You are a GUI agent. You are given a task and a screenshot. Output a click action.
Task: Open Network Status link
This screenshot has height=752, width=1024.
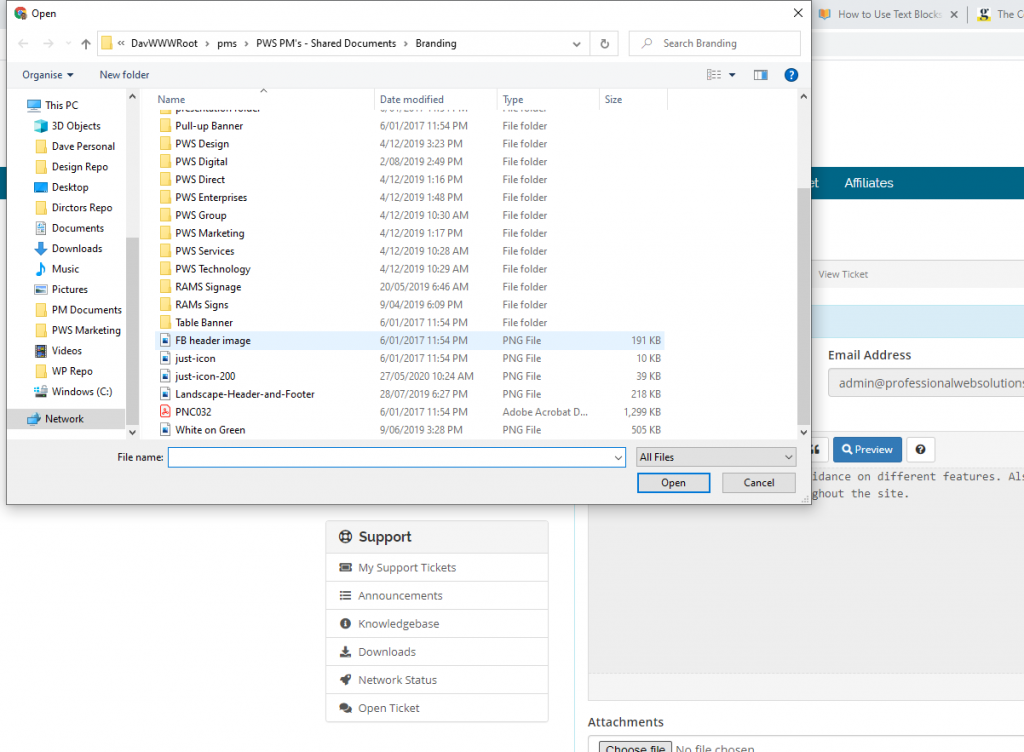tap(397, 680)
